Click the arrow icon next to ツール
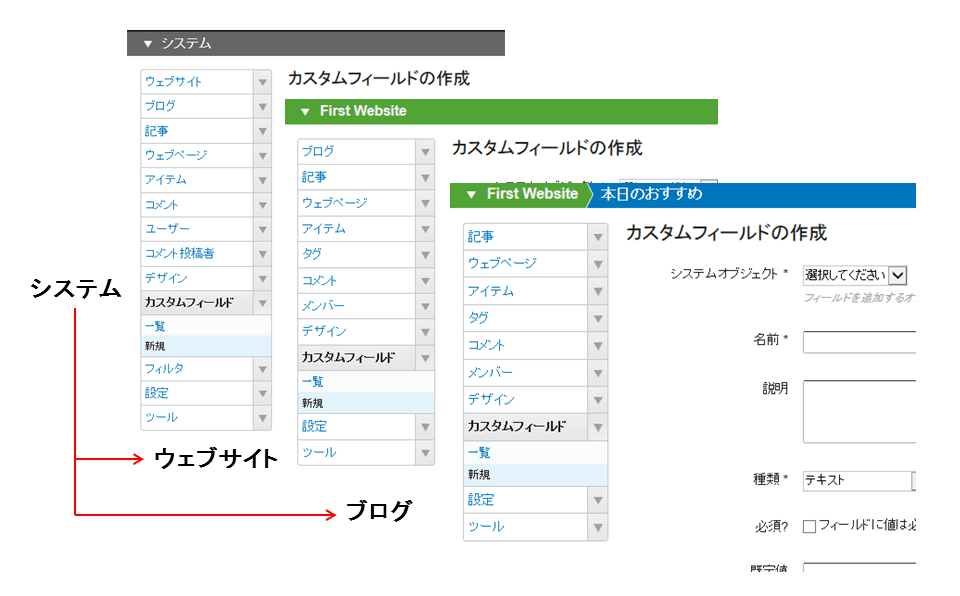The height and width of the screenshot is (596, 960). [263, 419]
